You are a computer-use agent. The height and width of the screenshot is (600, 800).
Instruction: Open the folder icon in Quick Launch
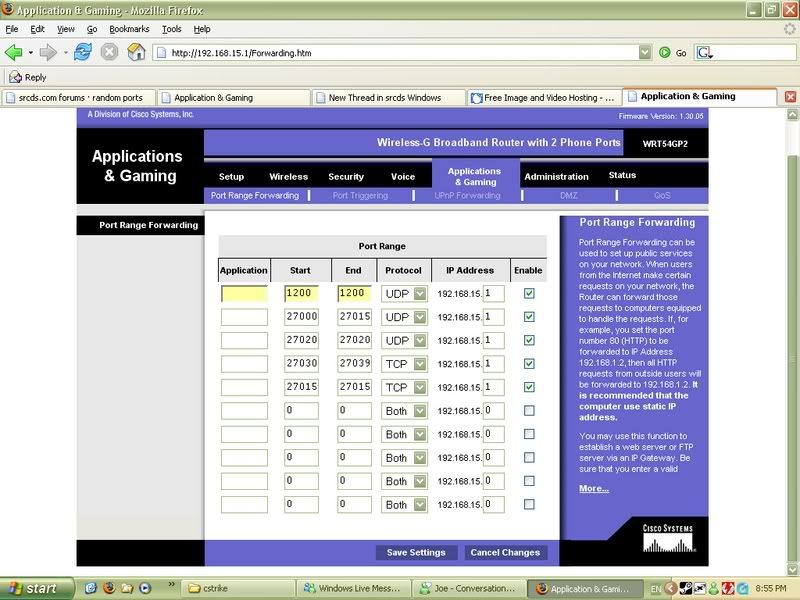127,588
